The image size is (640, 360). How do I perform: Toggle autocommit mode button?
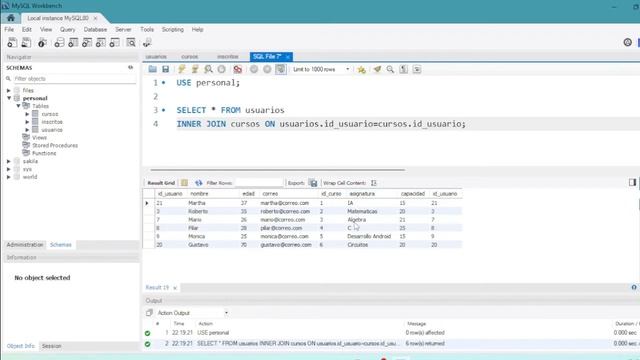click(x=280, y=69)
